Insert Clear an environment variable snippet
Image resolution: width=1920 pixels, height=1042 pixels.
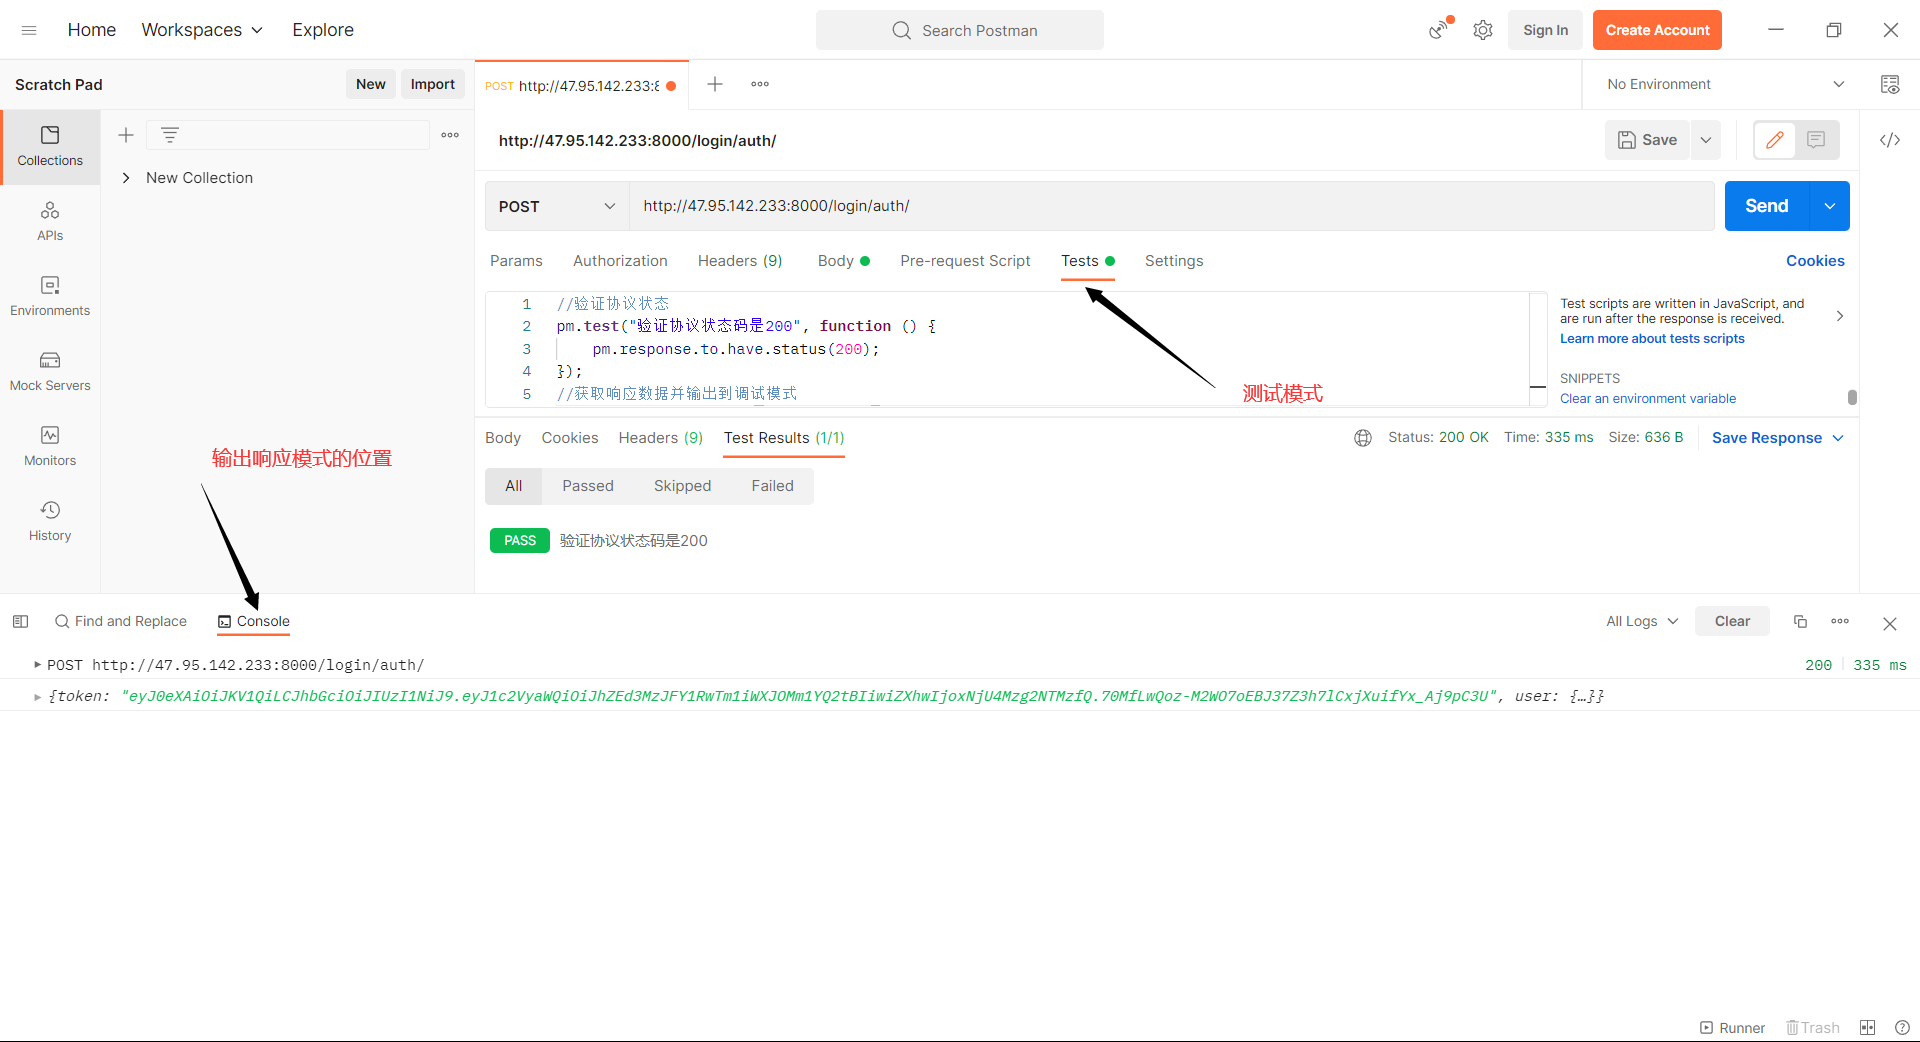(x=1648, y=399)
